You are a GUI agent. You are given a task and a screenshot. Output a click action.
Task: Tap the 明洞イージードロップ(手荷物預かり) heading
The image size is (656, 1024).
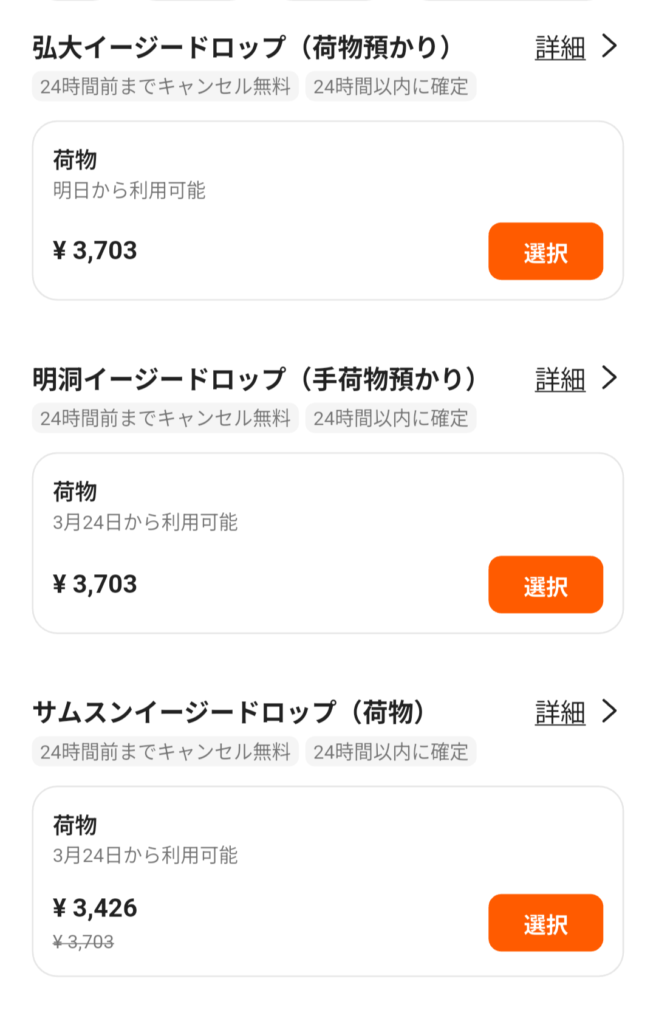[256, 380]
